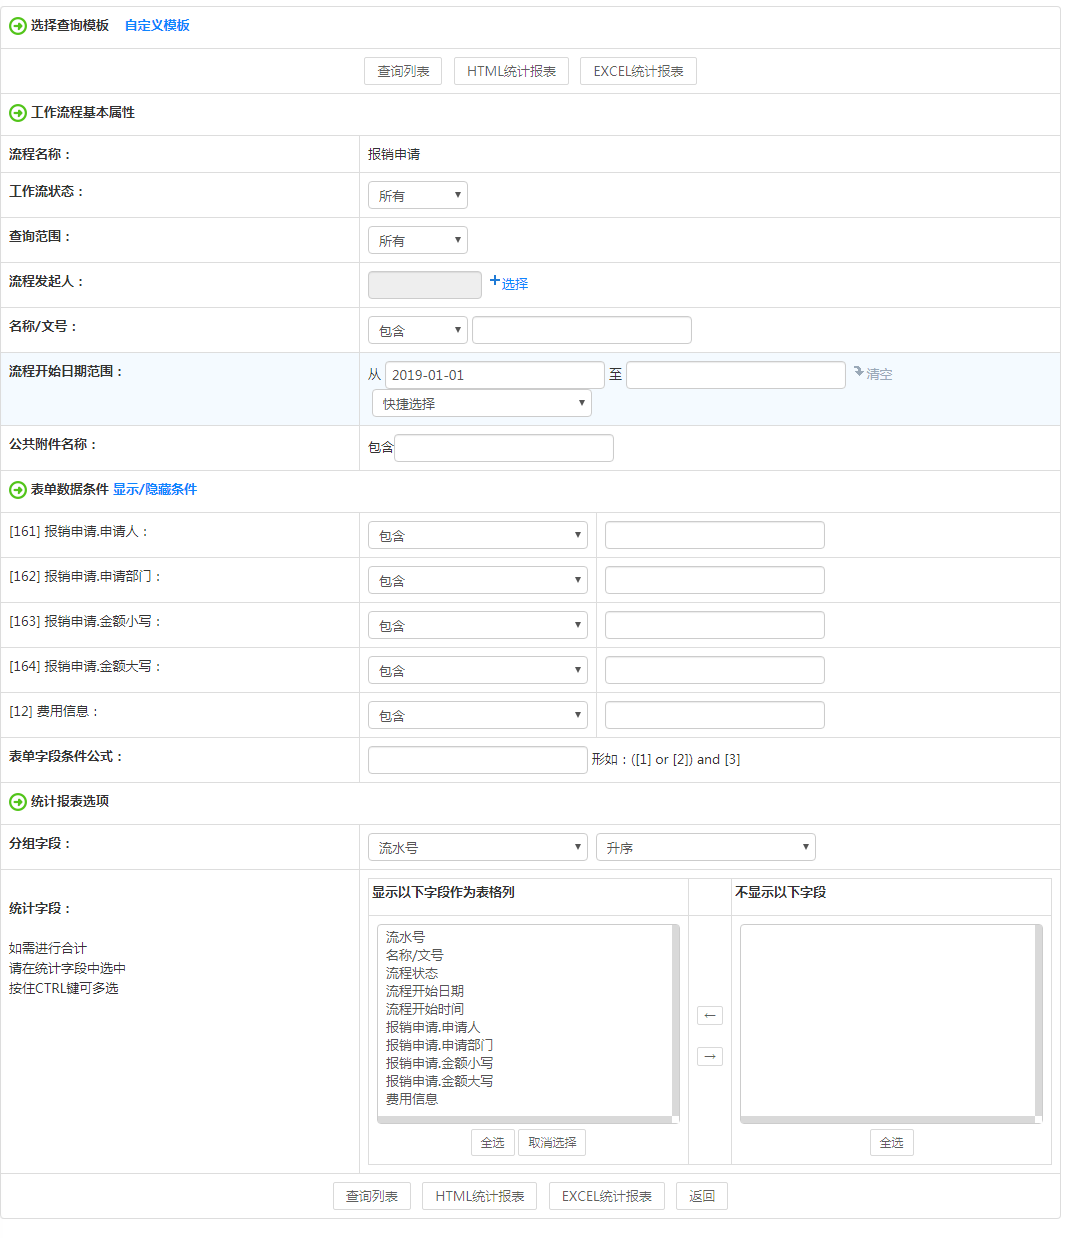Click the right arrow move-field button
The height and width of the screenshot is (1238, 1066).
709,1057
